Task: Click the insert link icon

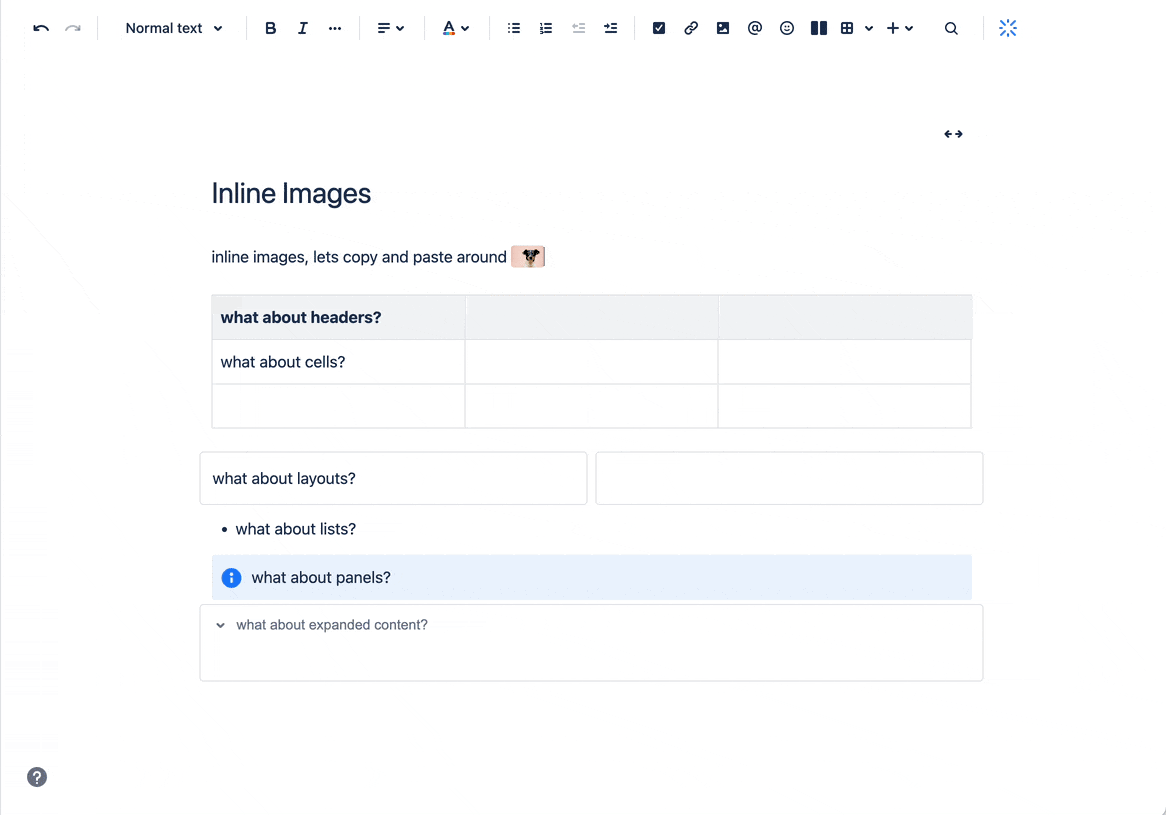Action: pos(691,28)
